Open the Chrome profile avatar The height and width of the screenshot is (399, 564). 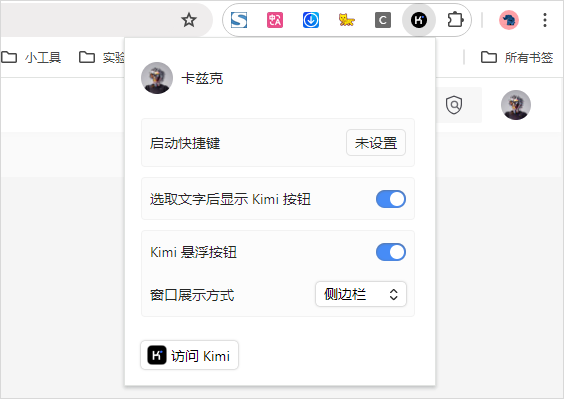[x=509, y=20]
